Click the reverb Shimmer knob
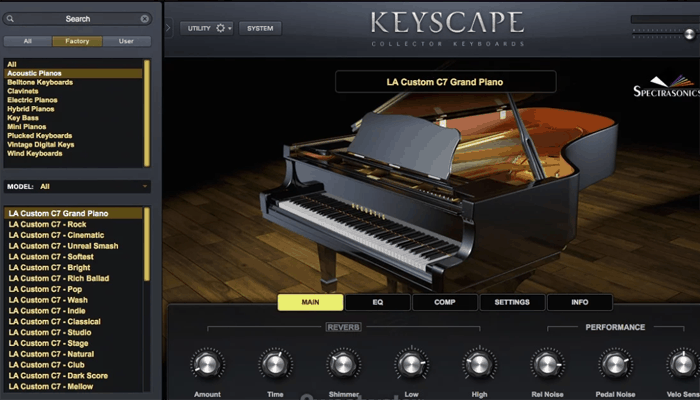The width and height of the screenshot is (700, 400). (343, 364)
